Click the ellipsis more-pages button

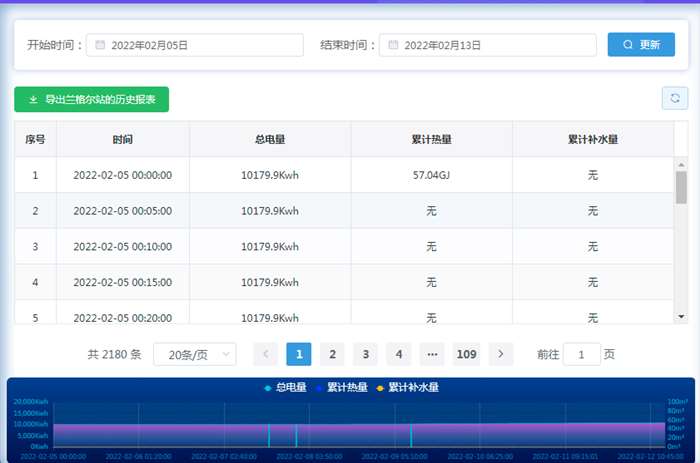(x=432, y=354)
